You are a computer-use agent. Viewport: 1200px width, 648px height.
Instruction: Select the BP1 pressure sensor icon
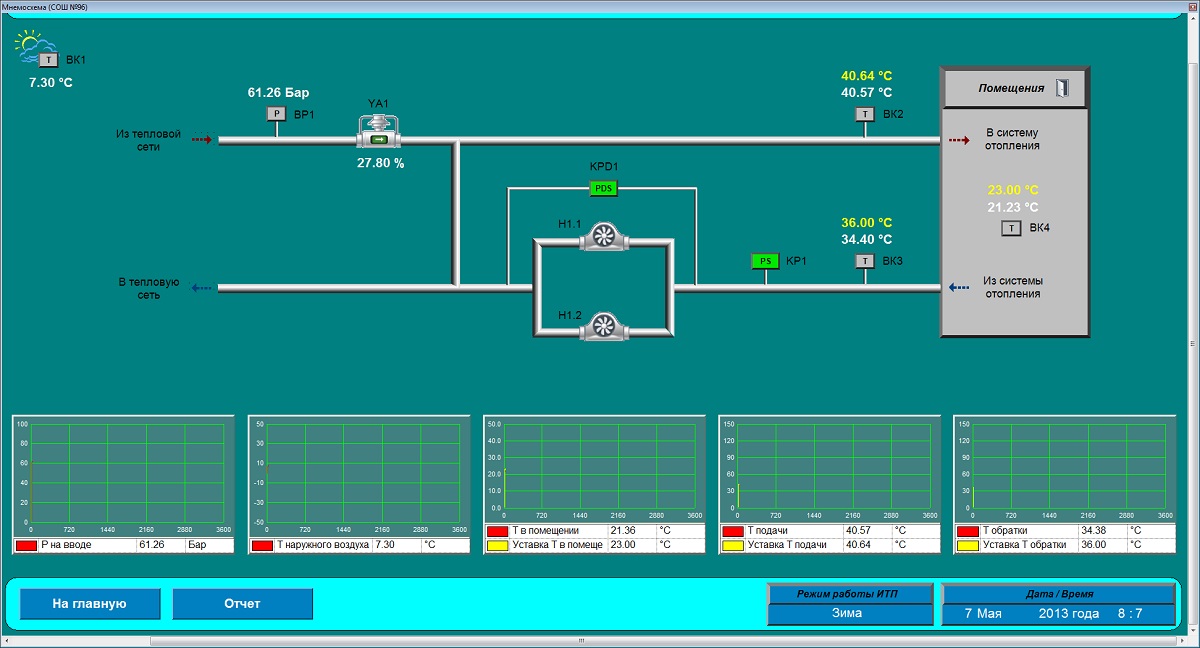276,114
